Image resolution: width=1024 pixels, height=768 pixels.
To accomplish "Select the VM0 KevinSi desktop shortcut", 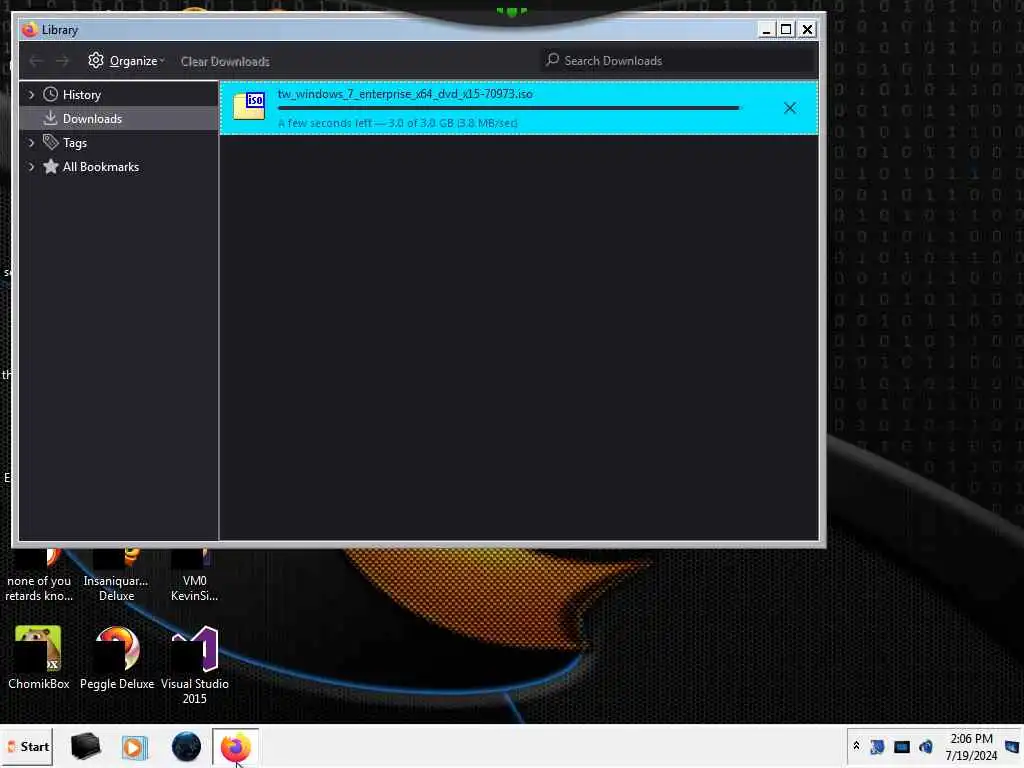I will (x=195, y=576).
